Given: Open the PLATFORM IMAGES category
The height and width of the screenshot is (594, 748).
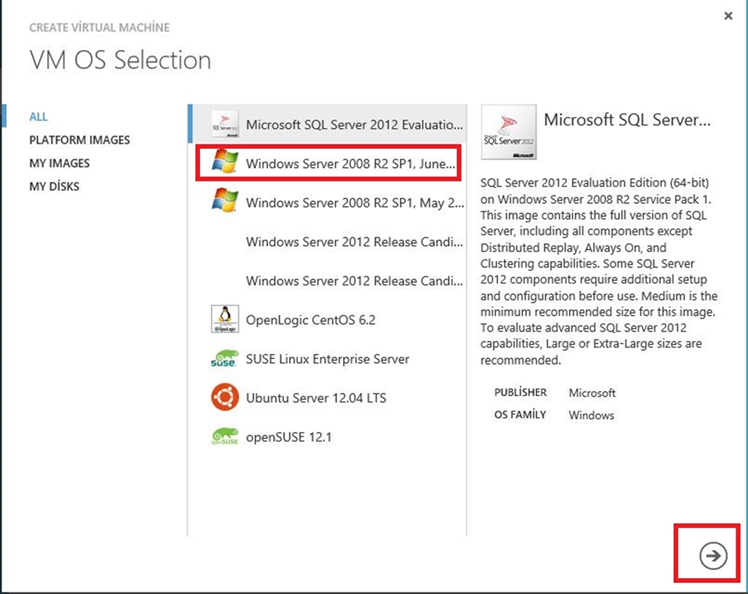Looking at the screenshot, I should 80,140.
